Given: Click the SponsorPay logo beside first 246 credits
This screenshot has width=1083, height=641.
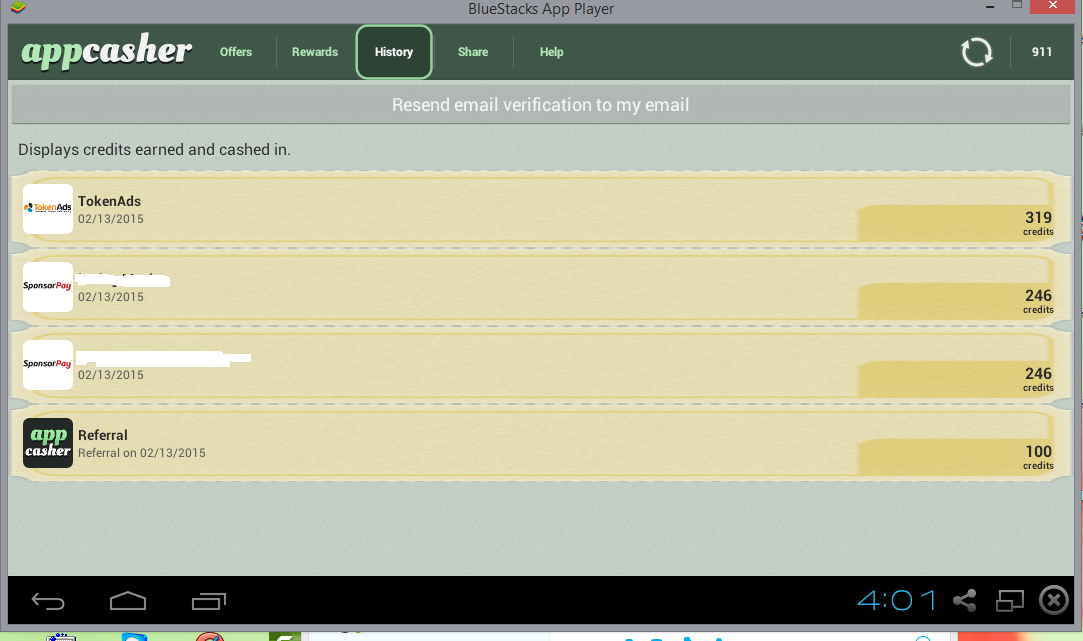Looking at the screenshot, I should 48,287.
